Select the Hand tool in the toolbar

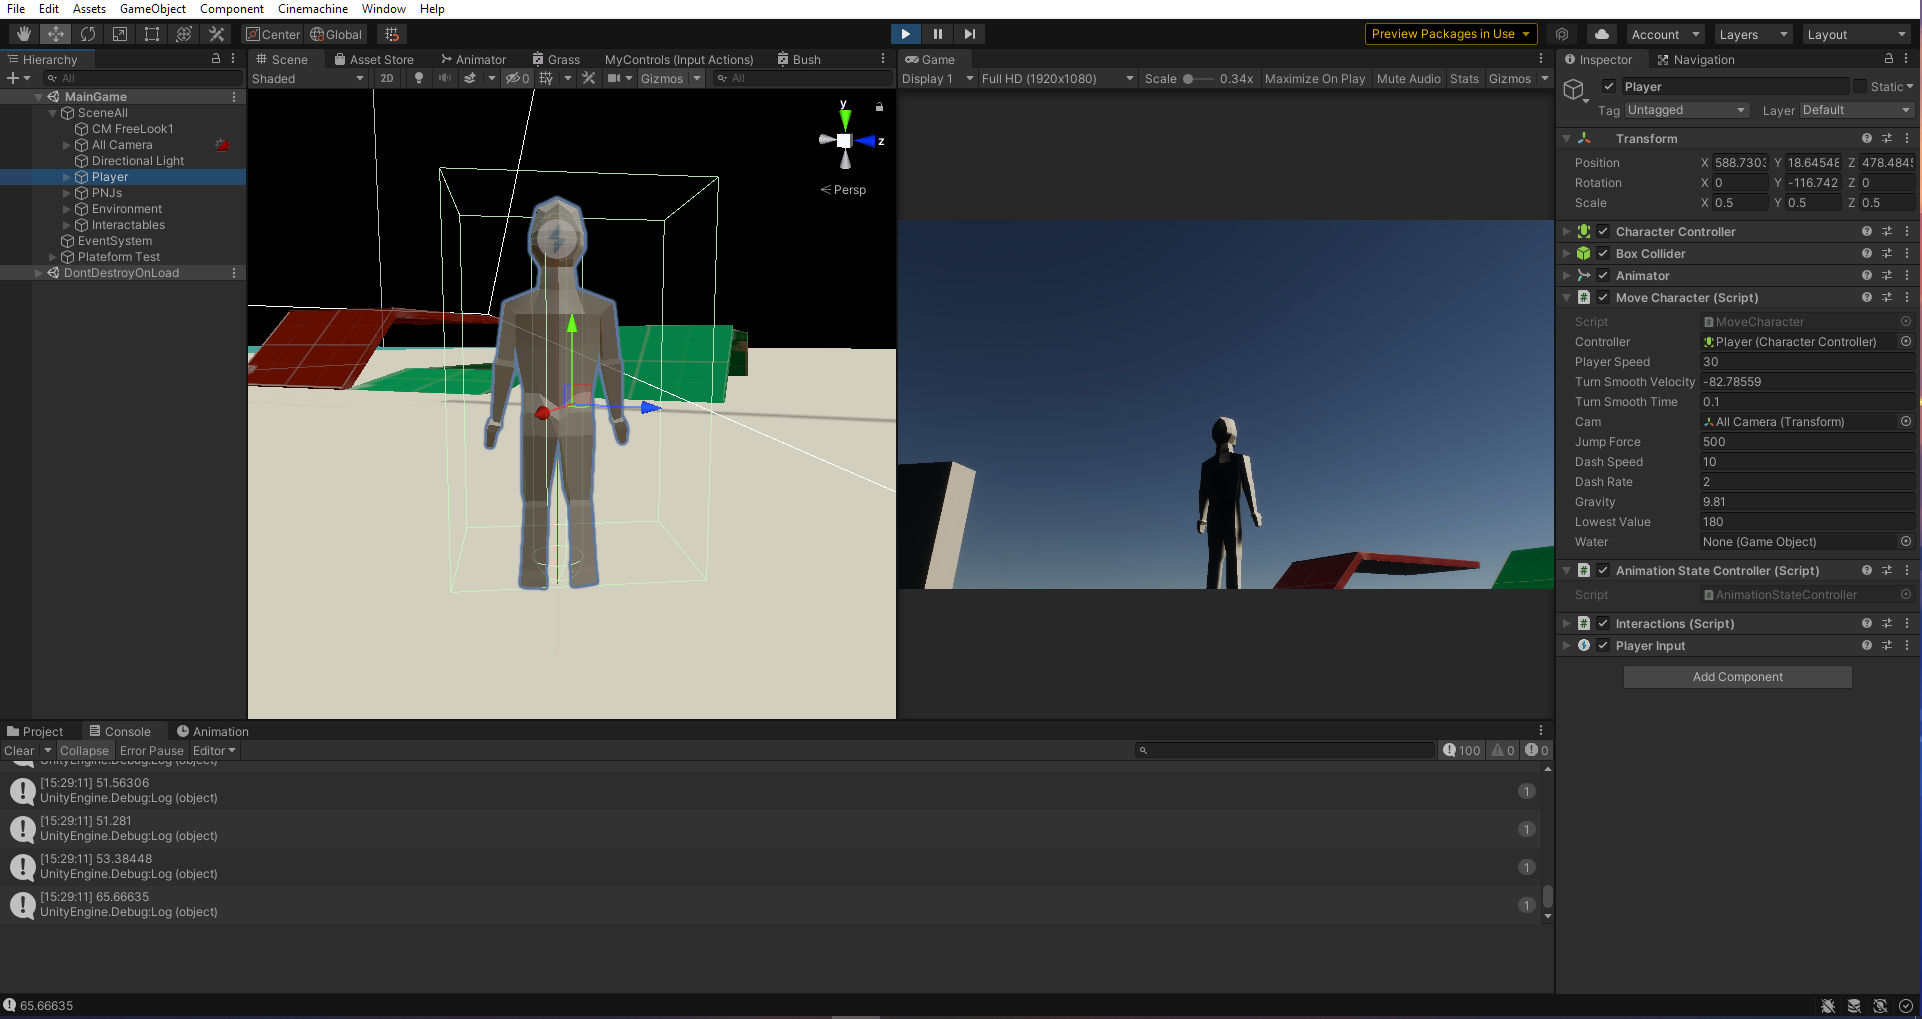coord(23,34)
